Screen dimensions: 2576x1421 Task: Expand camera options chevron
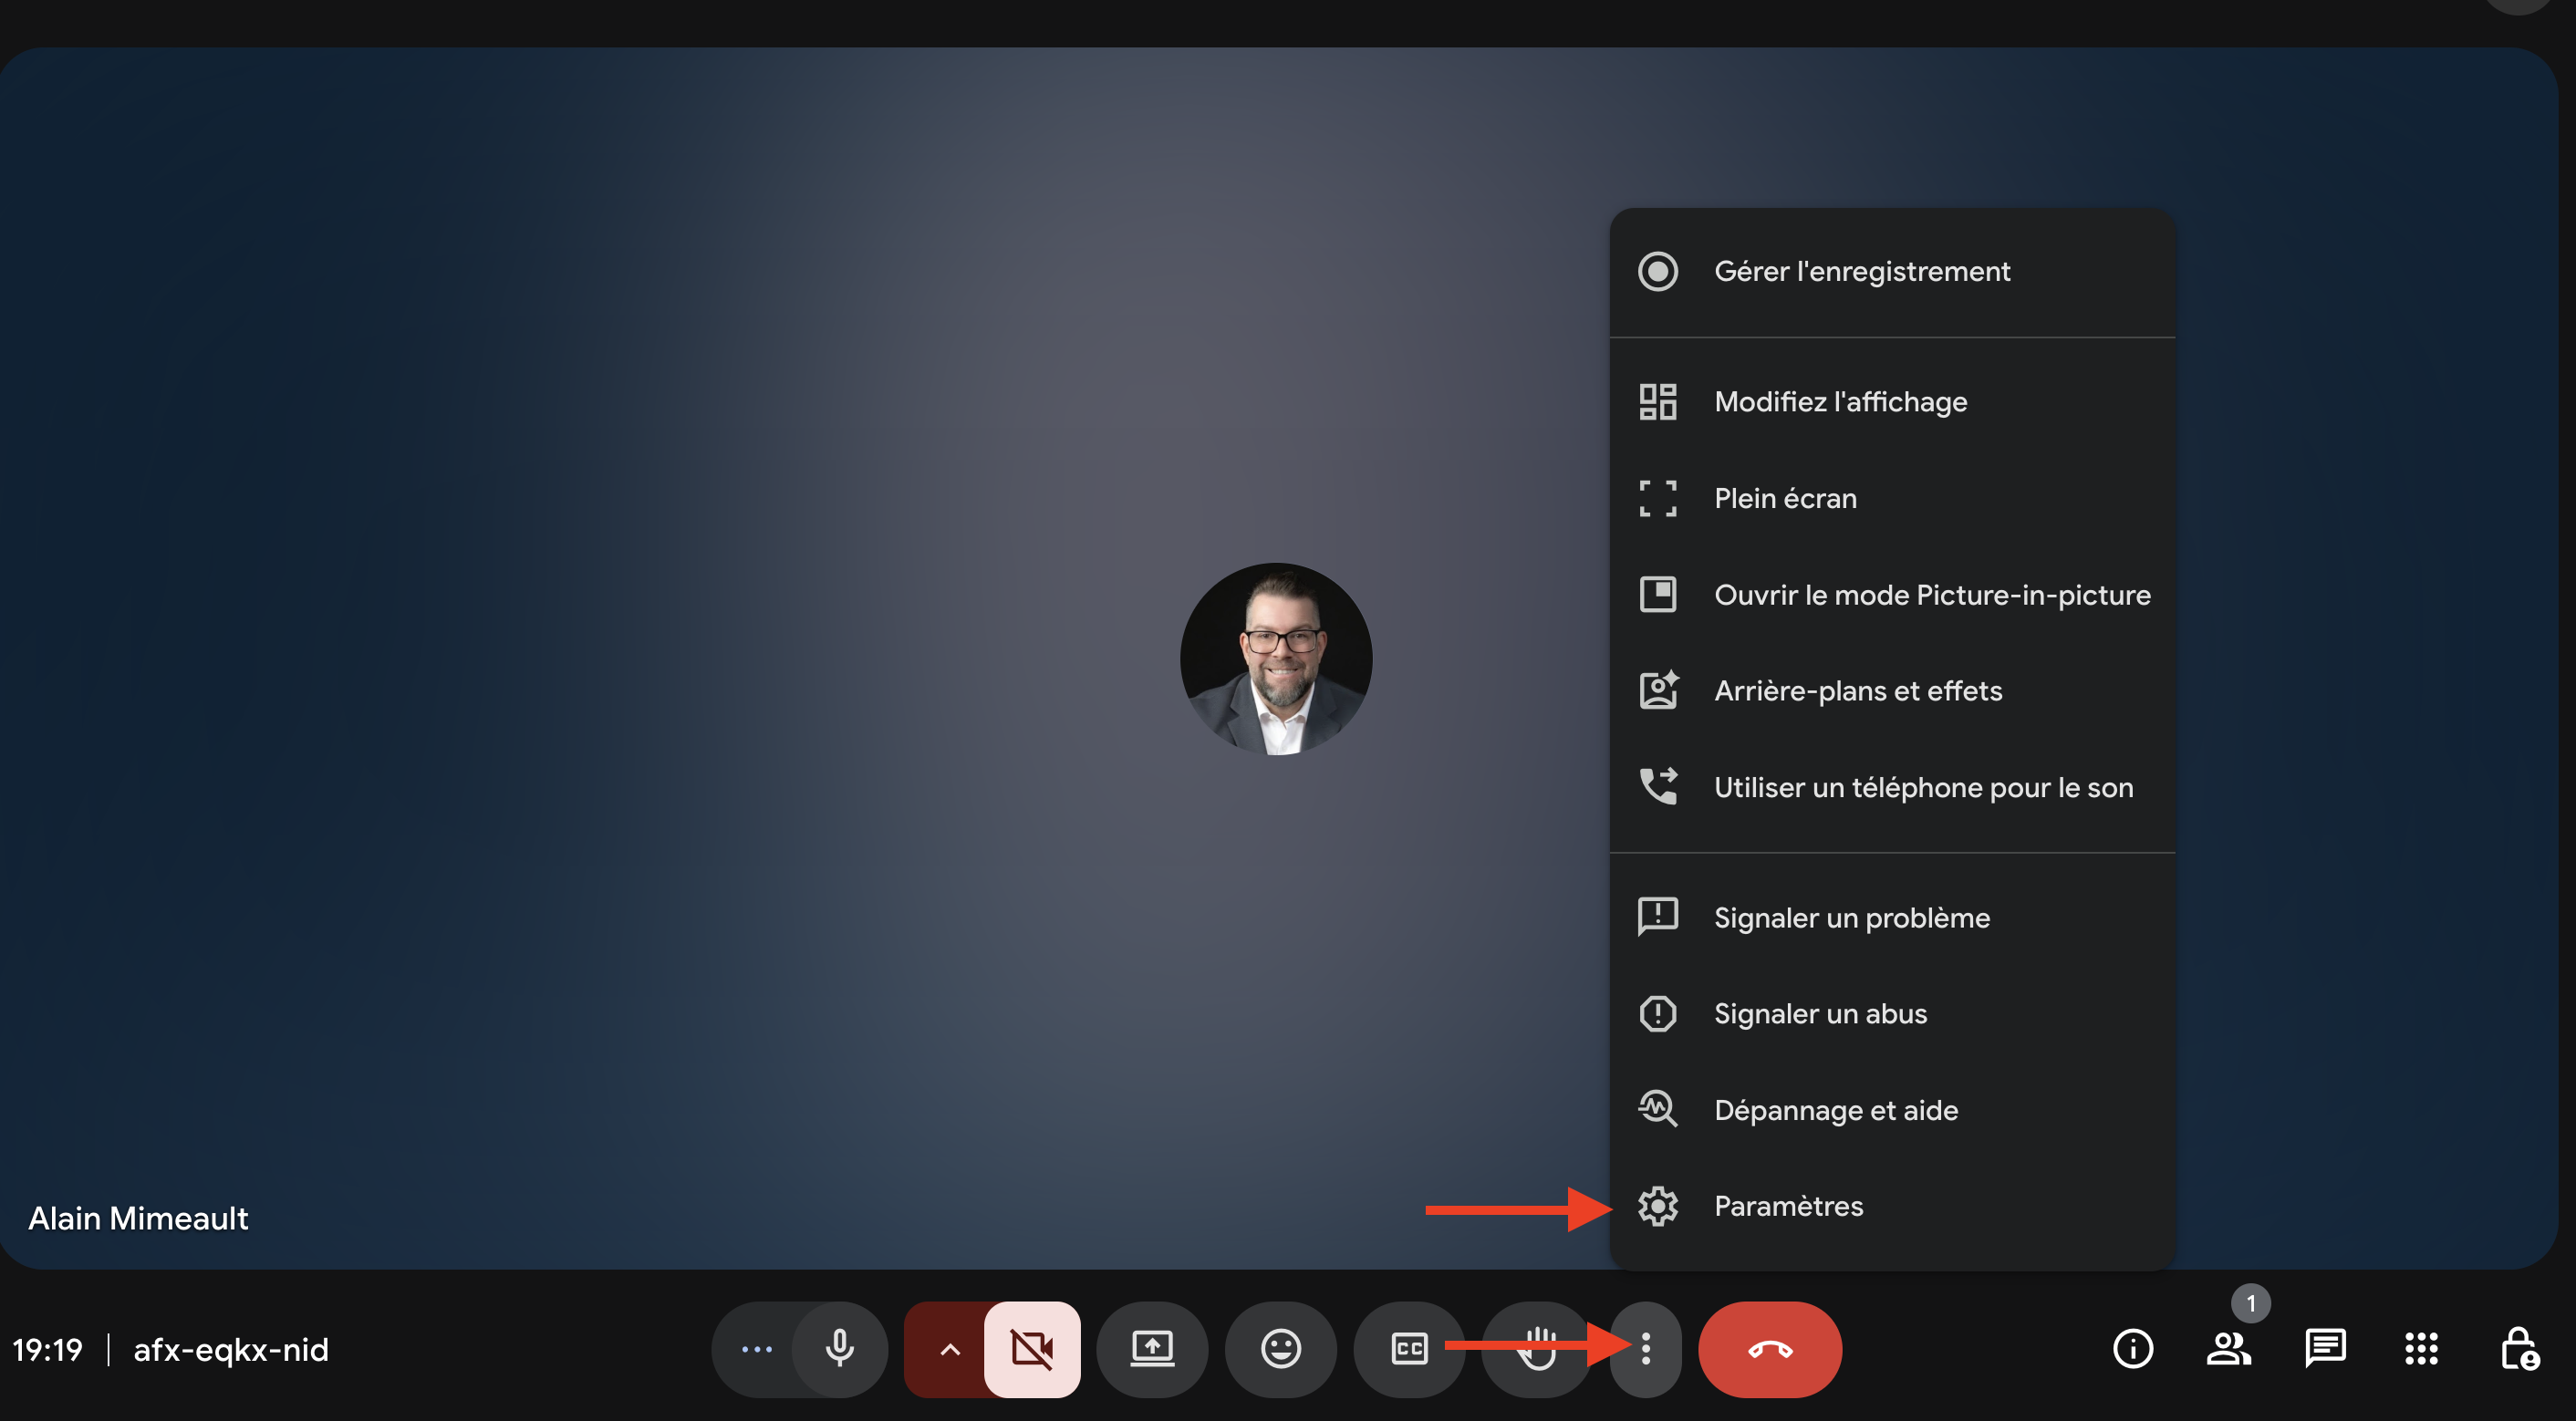949,1349
